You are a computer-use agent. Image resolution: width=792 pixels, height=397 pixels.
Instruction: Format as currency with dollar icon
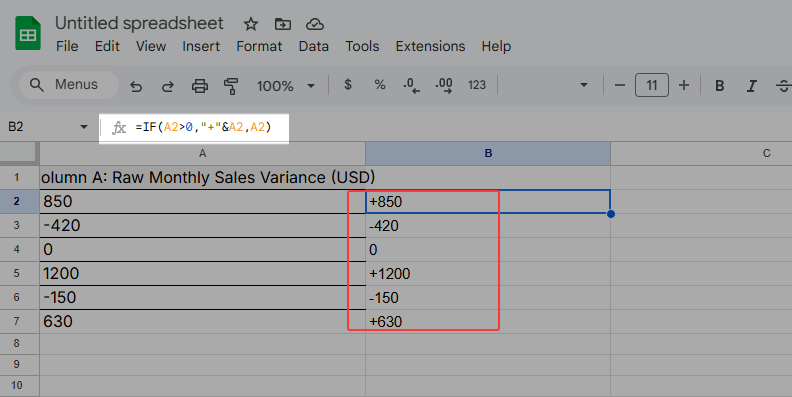(x=348, y=85)
